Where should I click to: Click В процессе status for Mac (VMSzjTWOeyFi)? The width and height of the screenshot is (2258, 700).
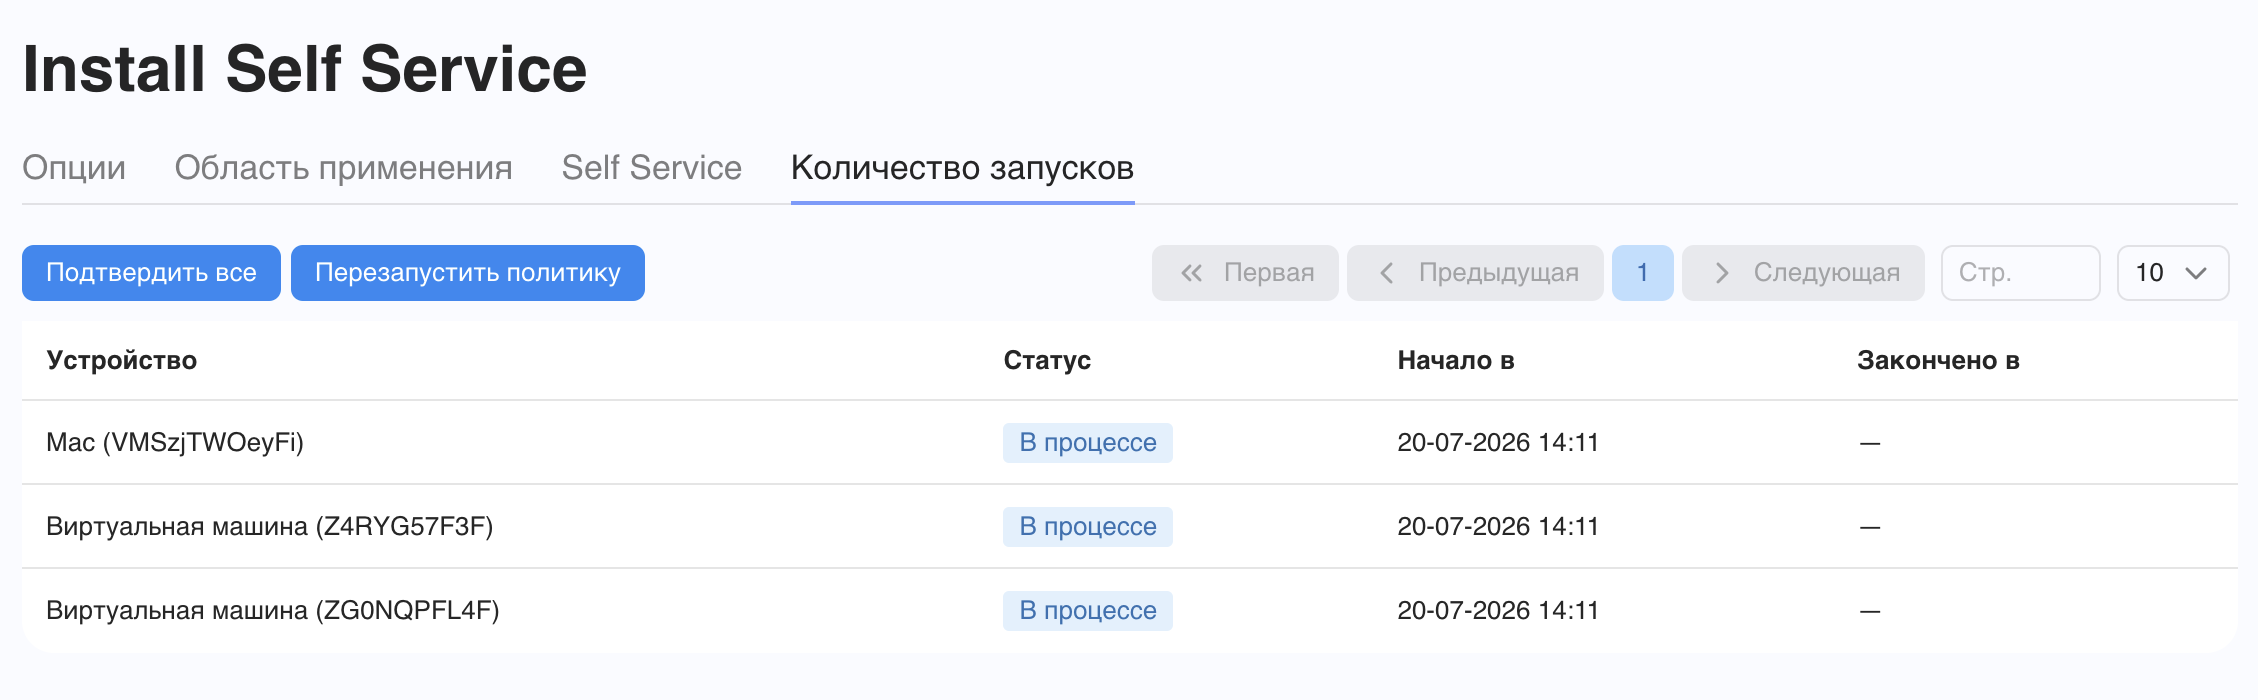coord(1088,442)
